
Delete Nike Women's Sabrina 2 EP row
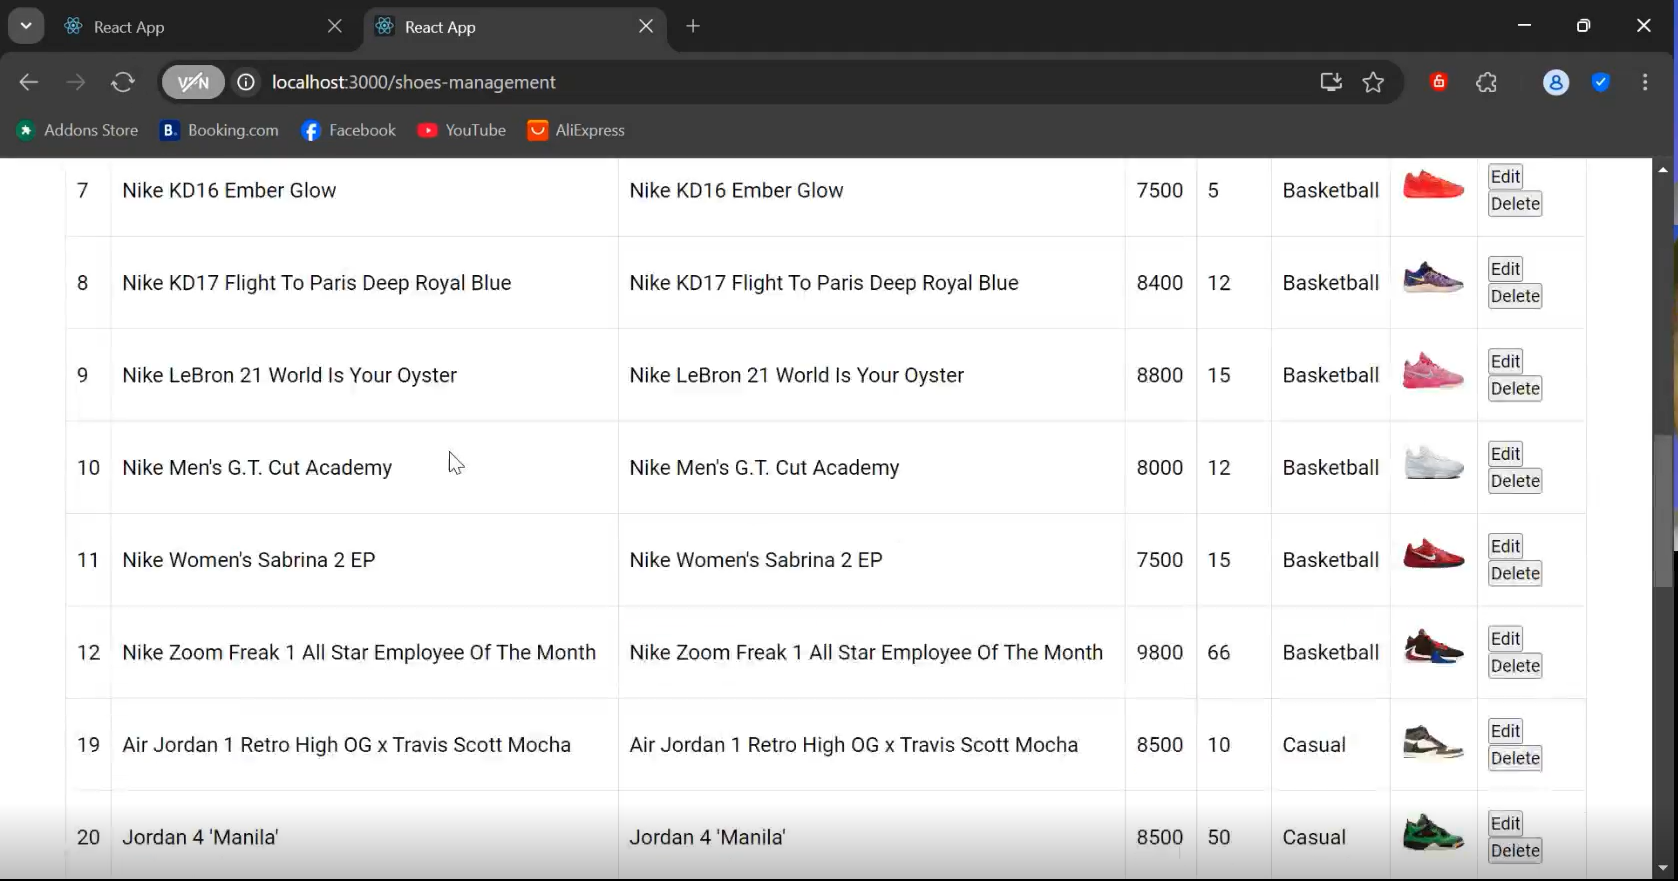point(1515,574)
